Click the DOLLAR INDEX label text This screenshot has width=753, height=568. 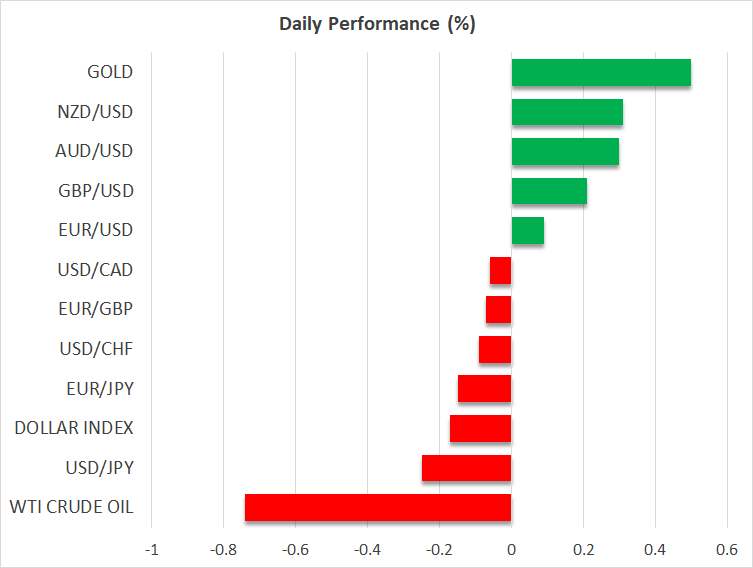[74, 428]
